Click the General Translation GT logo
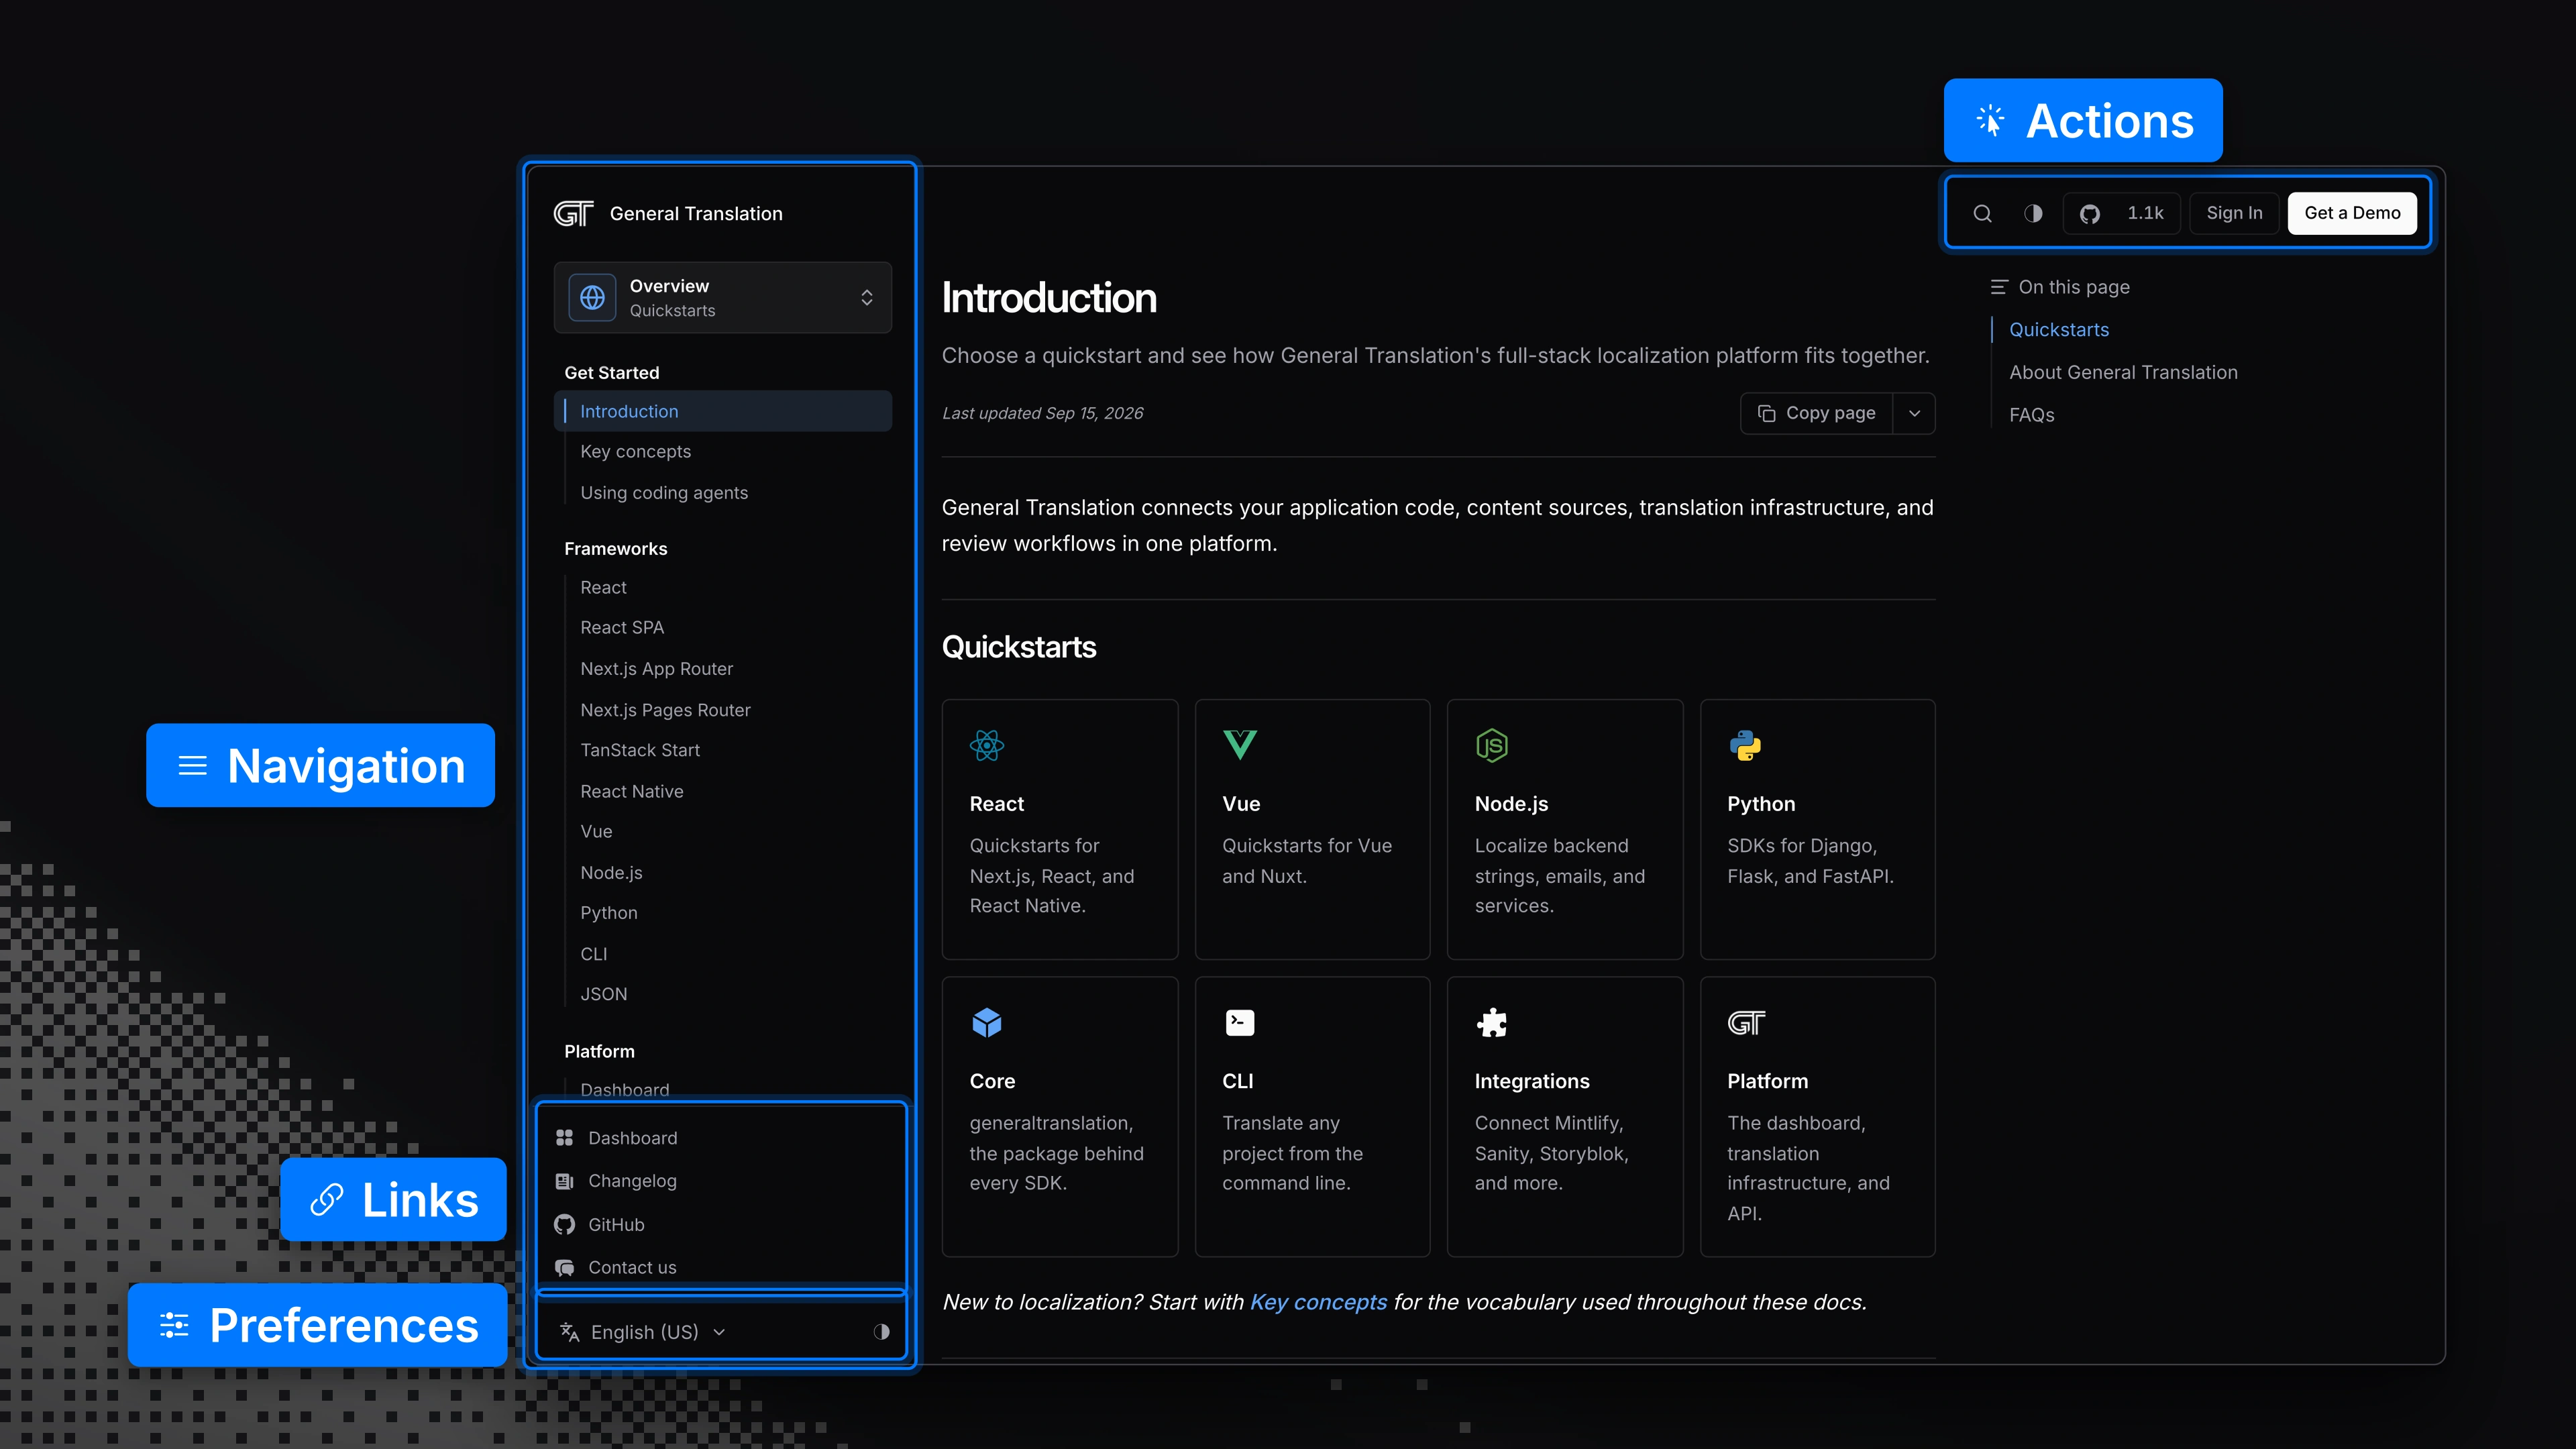This screenshot has height=1449, width=2576. point(573,214)
